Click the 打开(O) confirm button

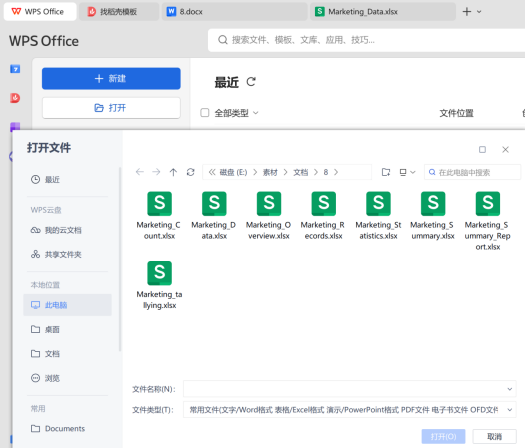tap(443, 436)
